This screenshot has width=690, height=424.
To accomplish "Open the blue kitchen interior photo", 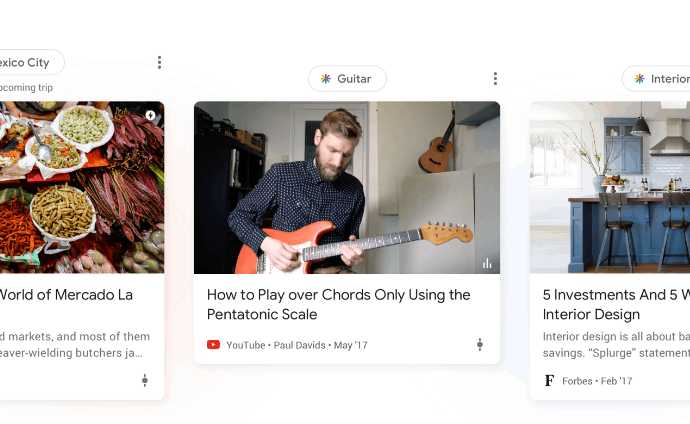I will click(x=610, y=187).
